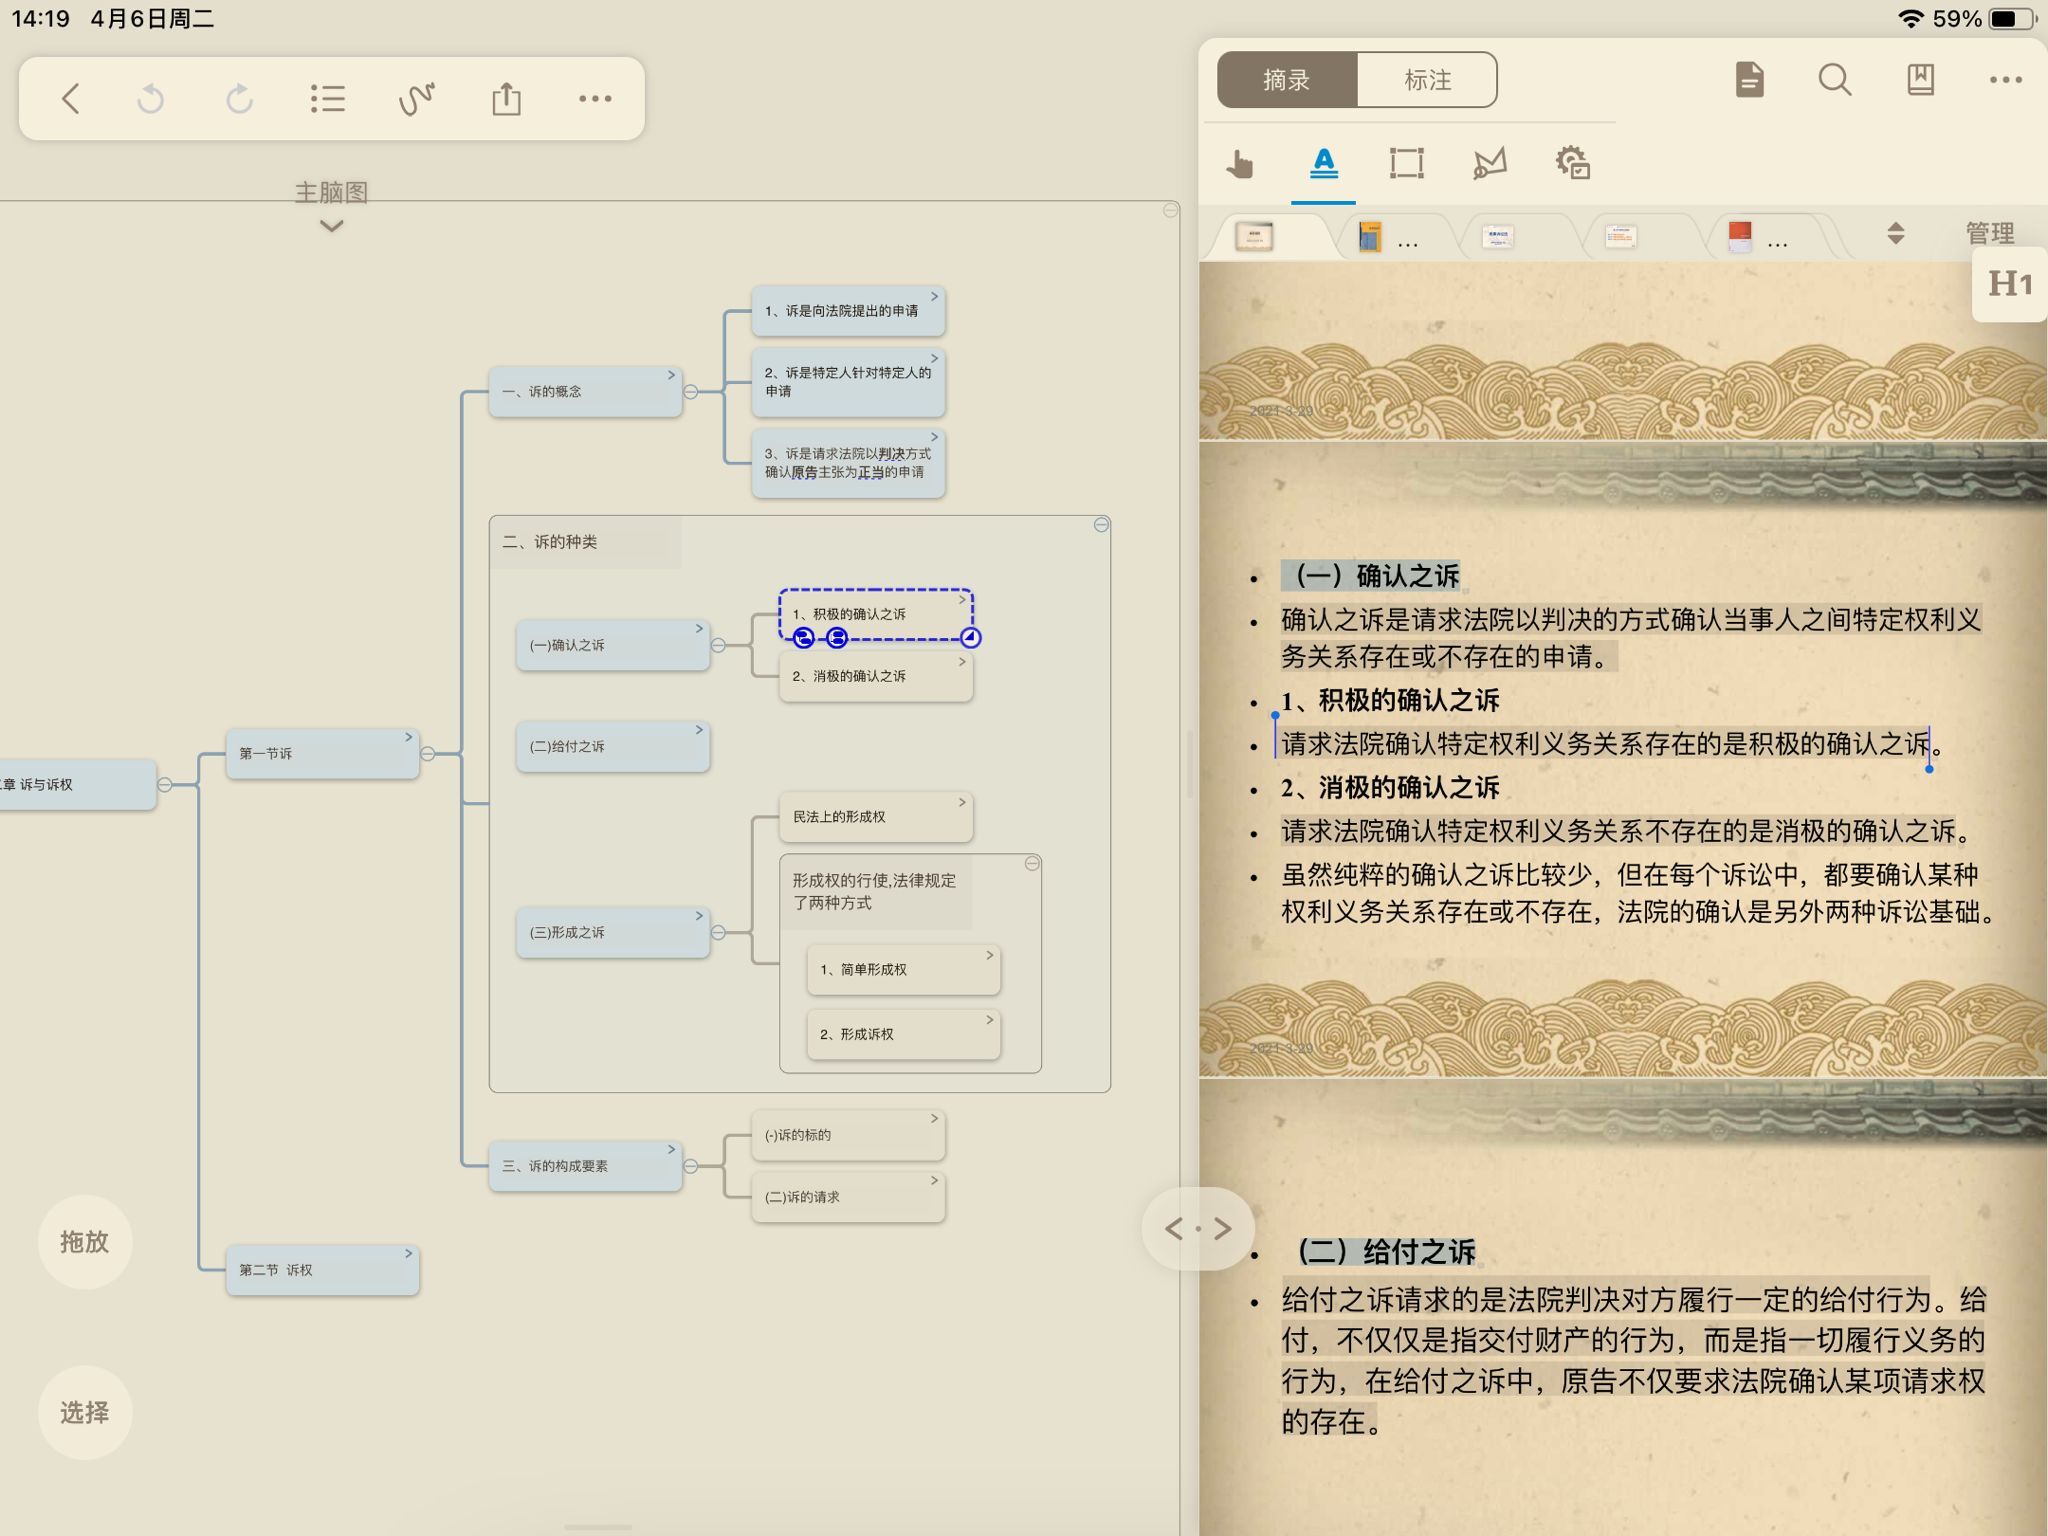Open the document search magnifier
This screenshot has height=1536, width=2048.
click(x=1834, y=80)
